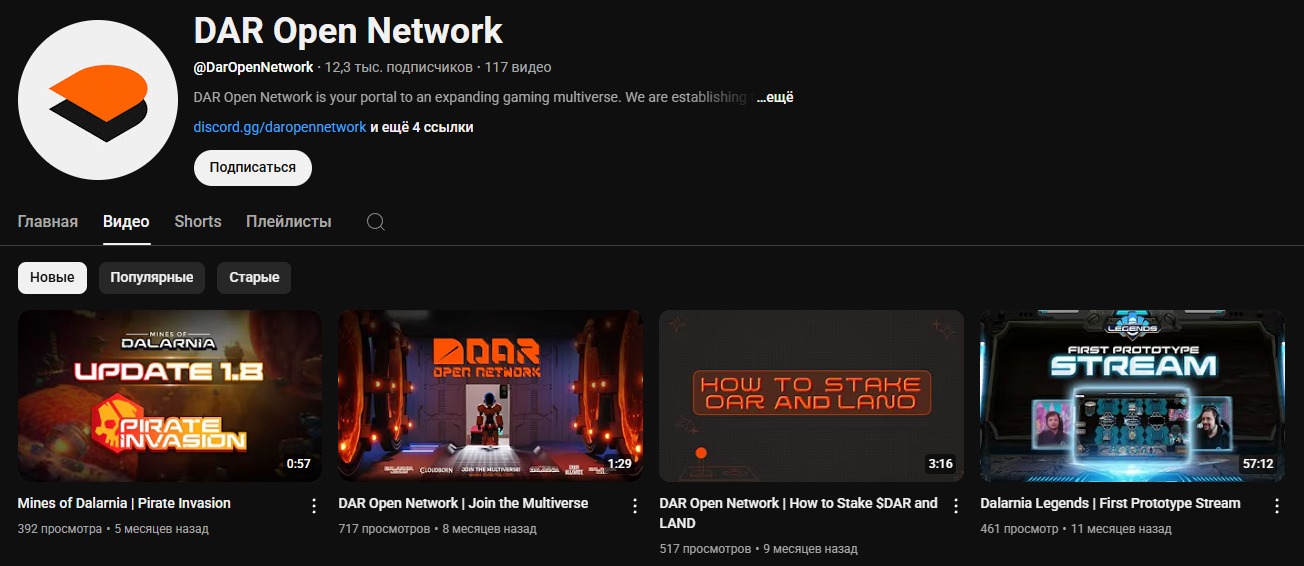Go to the Плейлисты tab
This screenshot has width=1304, height=566.
coord(289,221)
